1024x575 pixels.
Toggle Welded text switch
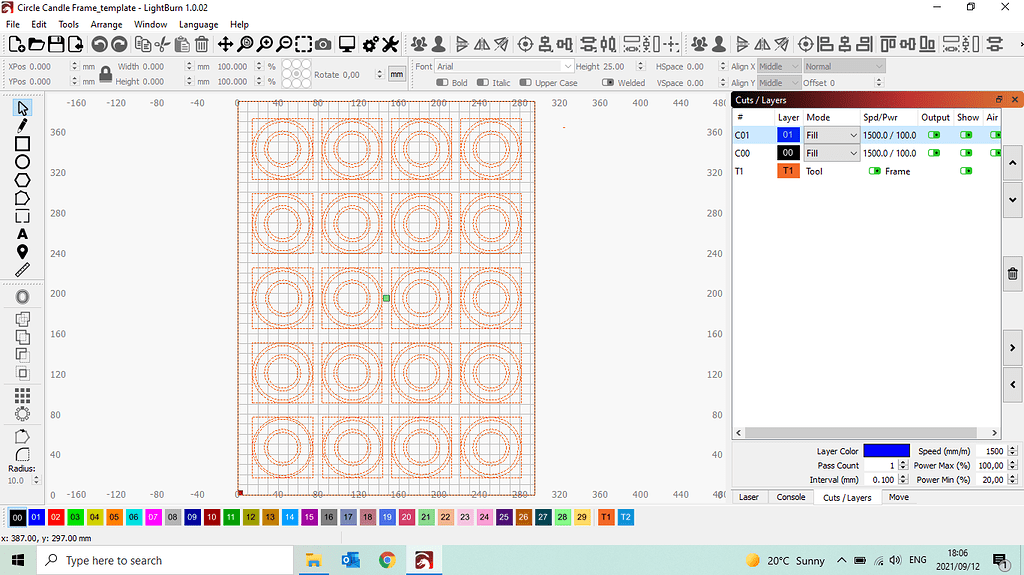[608, 82]
